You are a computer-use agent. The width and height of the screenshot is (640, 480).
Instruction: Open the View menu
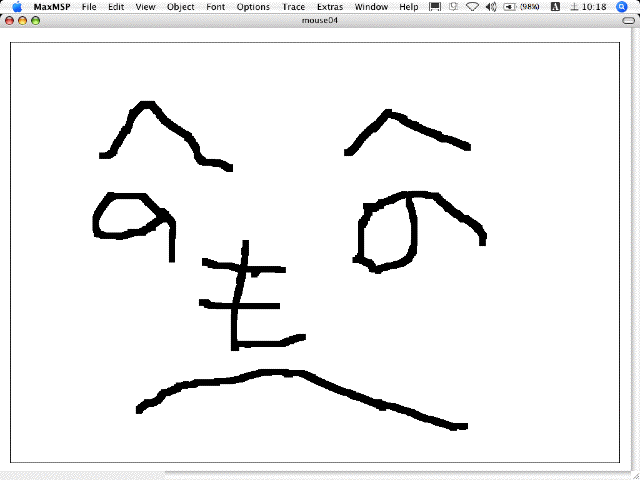tap(145, 7)
